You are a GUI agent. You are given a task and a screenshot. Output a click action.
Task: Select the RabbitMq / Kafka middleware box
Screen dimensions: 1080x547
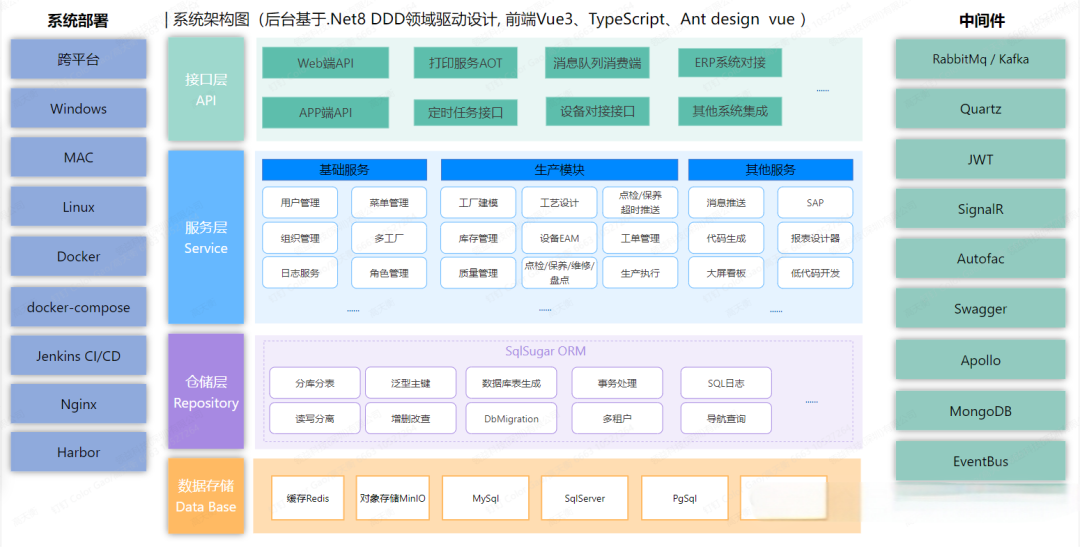(981, 59)
